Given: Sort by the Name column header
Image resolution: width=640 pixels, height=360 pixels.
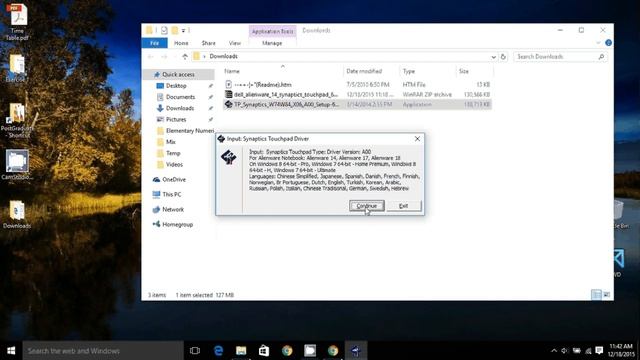Looking at the screenshot, I should [x=232, y=71].
